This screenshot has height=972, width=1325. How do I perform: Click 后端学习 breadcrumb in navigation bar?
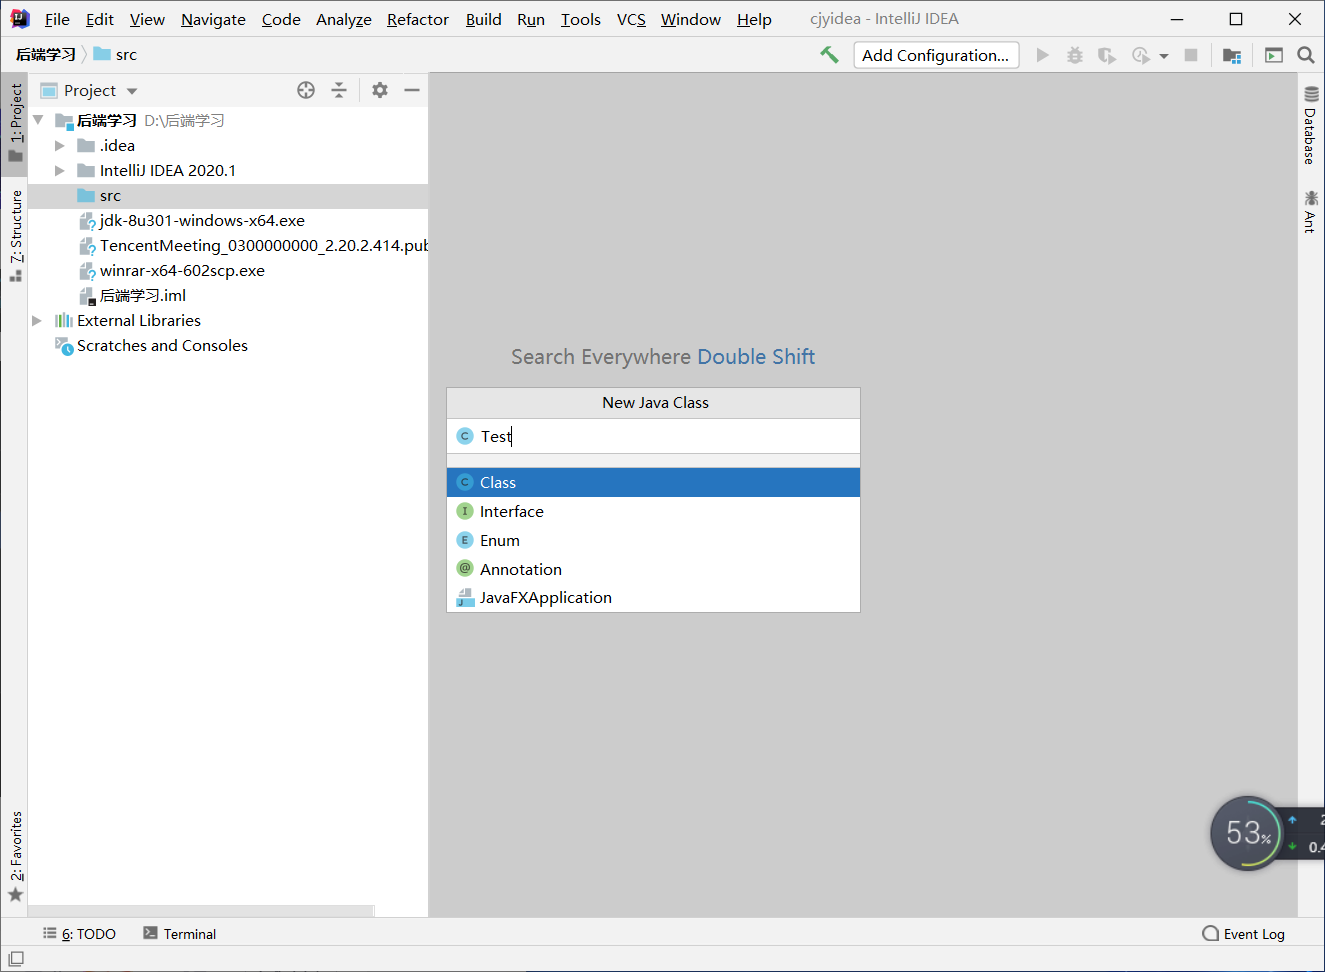coord(46,55)
